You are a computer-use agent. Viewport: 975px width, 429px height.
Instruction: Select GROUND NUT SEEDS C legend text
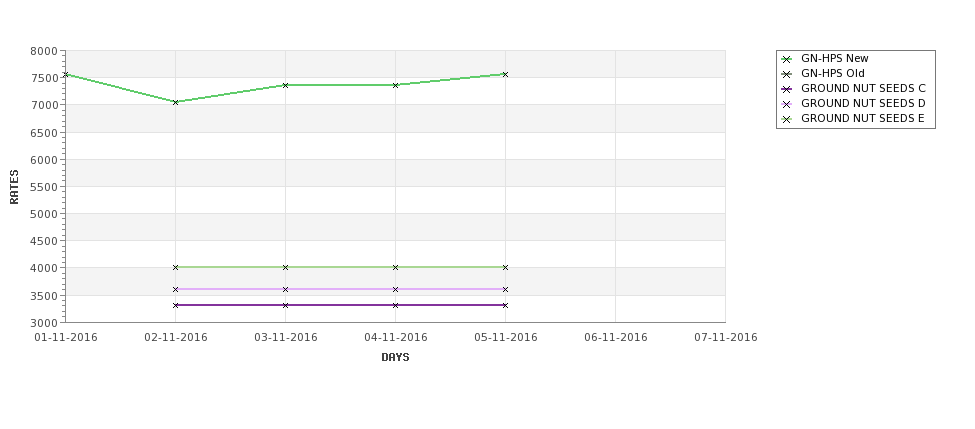(863, 88)
